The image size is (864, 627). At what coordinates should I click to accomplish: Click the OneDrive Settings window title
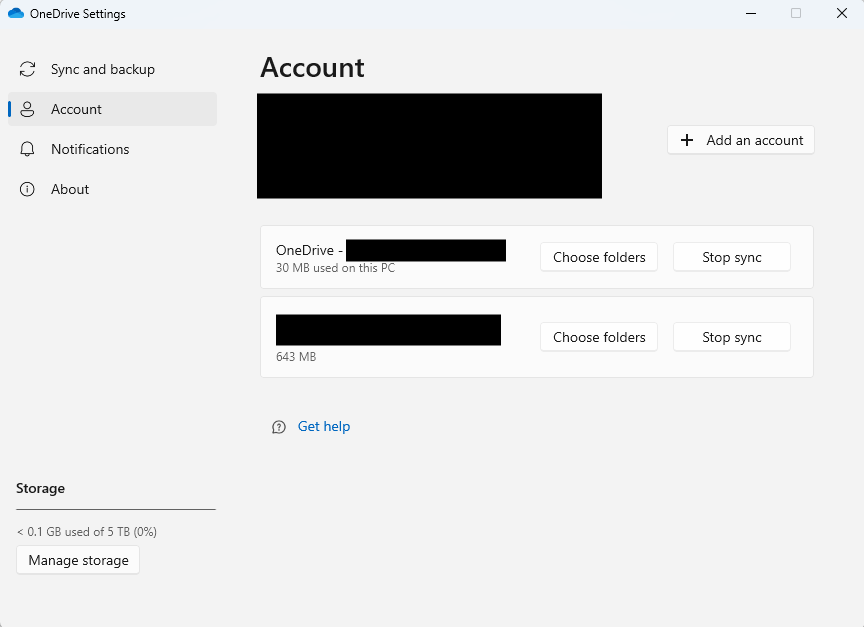coord(78,14)
